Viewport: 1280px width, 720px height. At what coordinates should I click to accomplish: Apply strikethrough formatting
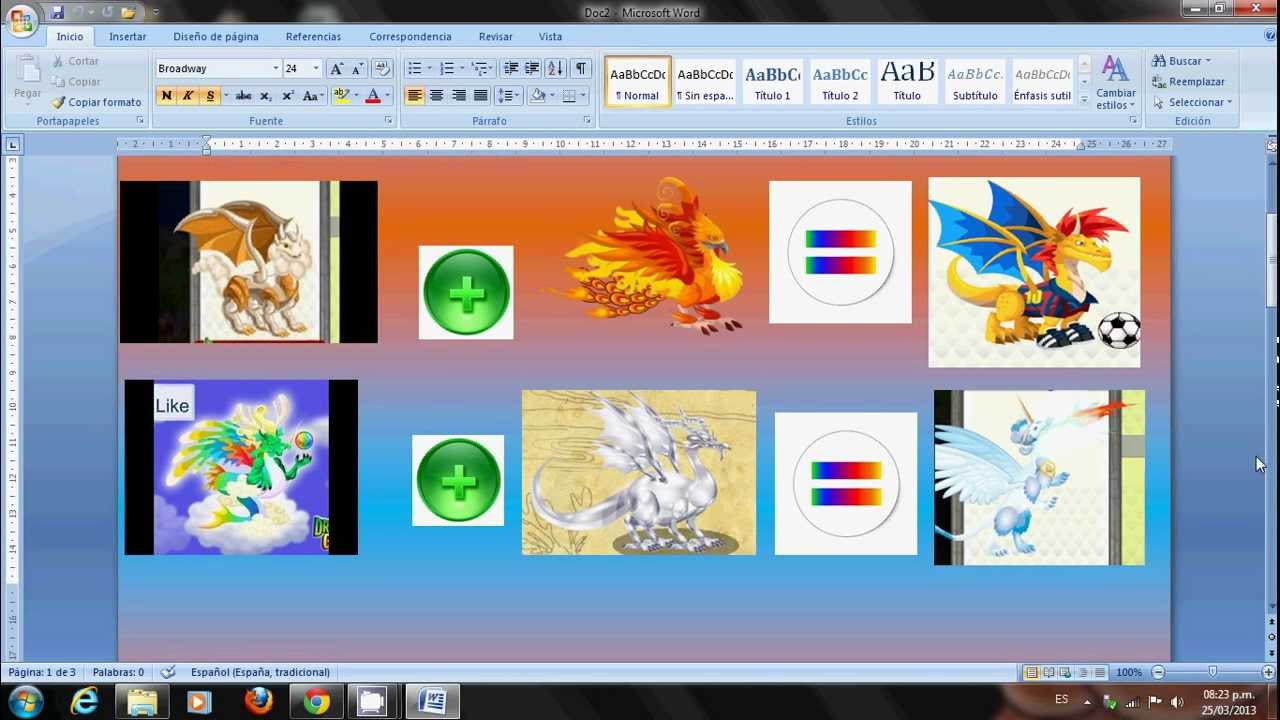point(243,96)
